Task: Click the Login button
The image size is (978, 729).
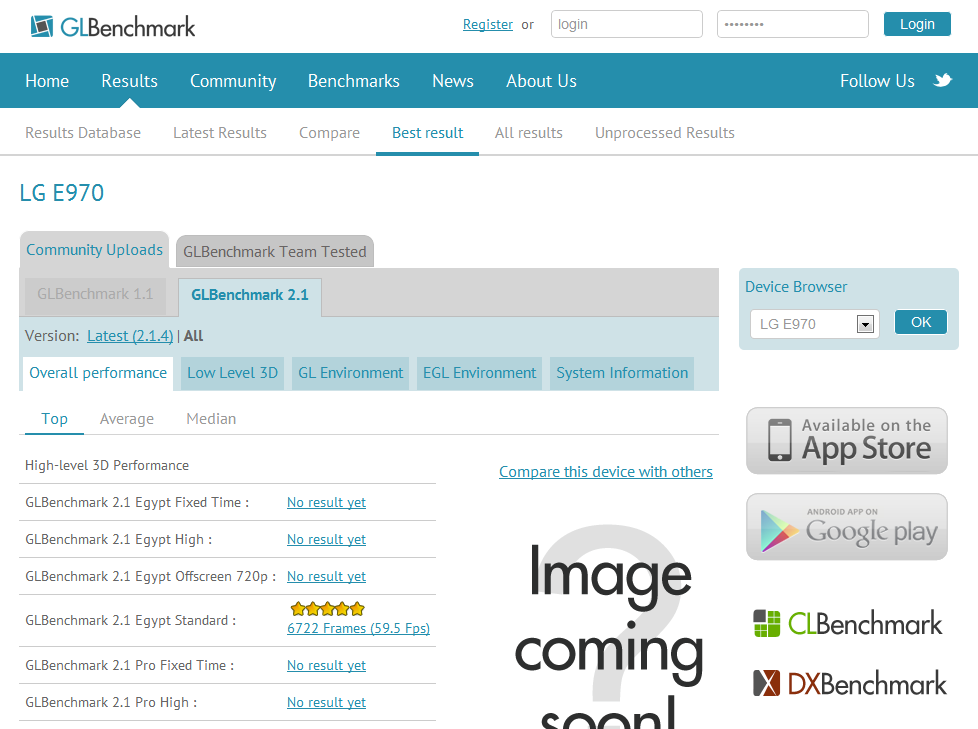Action: tap(917, 24)
